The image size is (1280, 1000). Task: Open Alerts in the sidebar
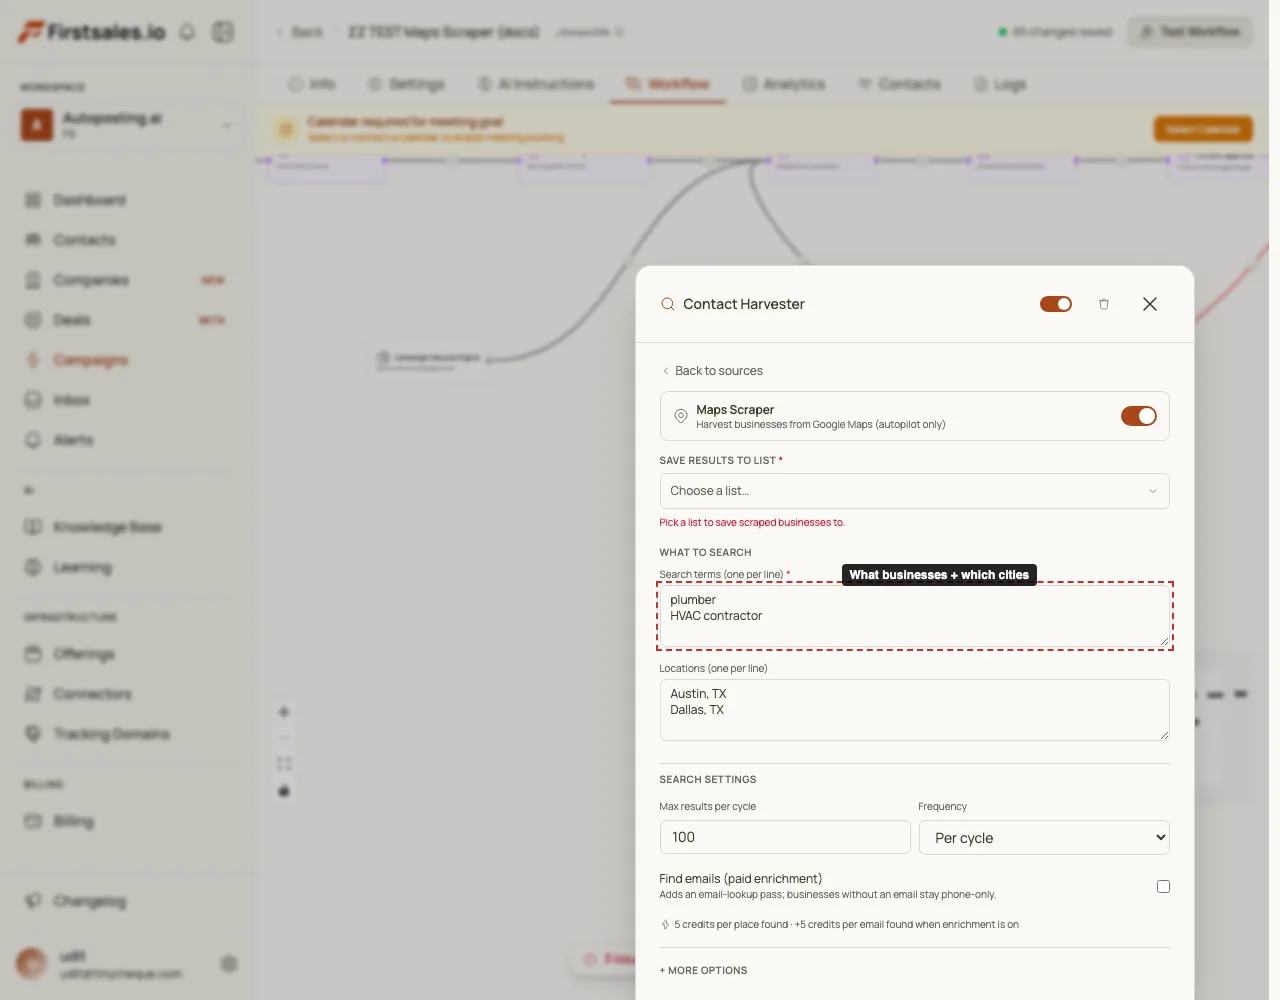(x=73, y=440)
